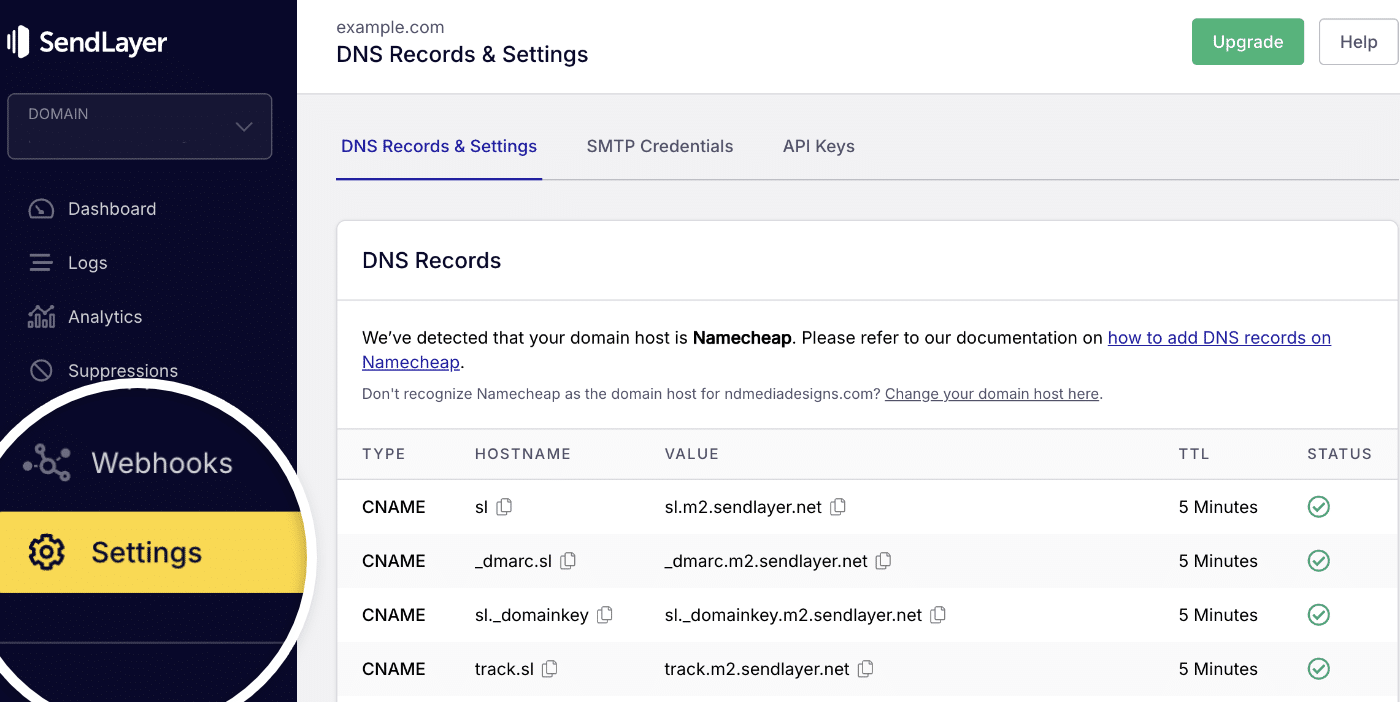Copy the sl._domainkey hostname
1400x702 pixels.
click(x=604, y=615)
